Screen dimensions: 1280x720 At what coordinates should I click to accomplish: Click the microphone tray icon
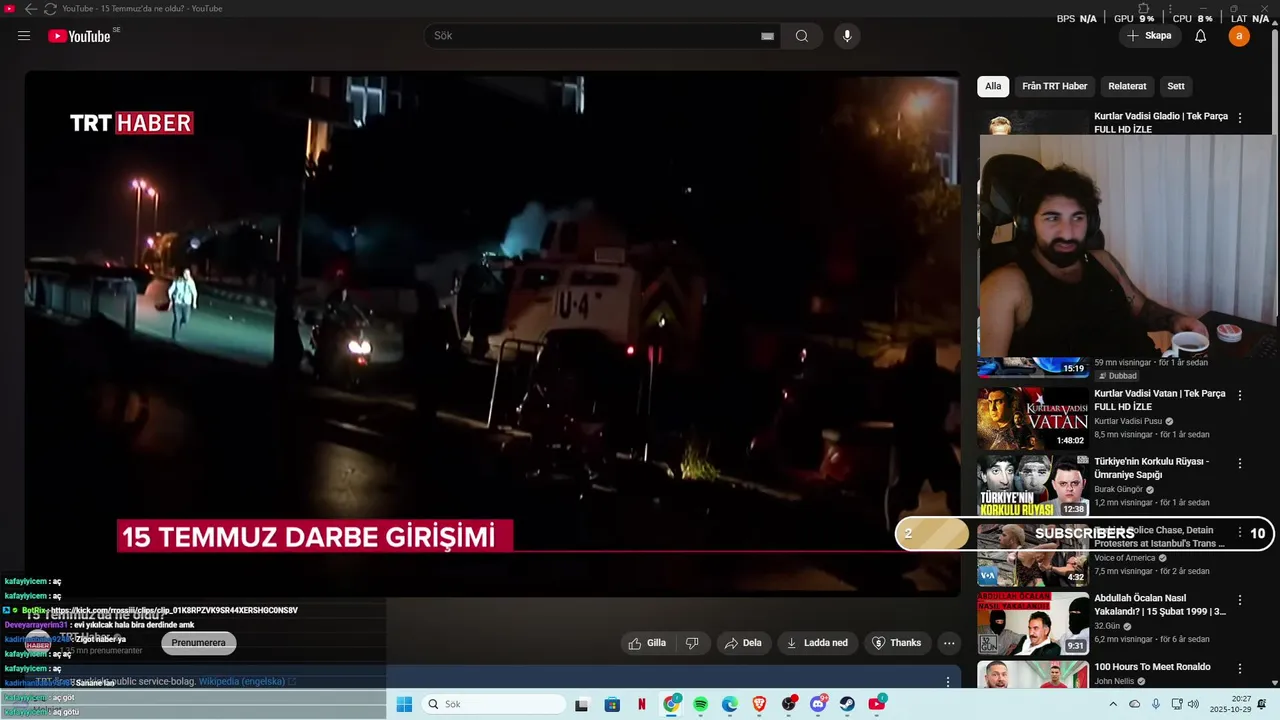[x=1156, y=704]
